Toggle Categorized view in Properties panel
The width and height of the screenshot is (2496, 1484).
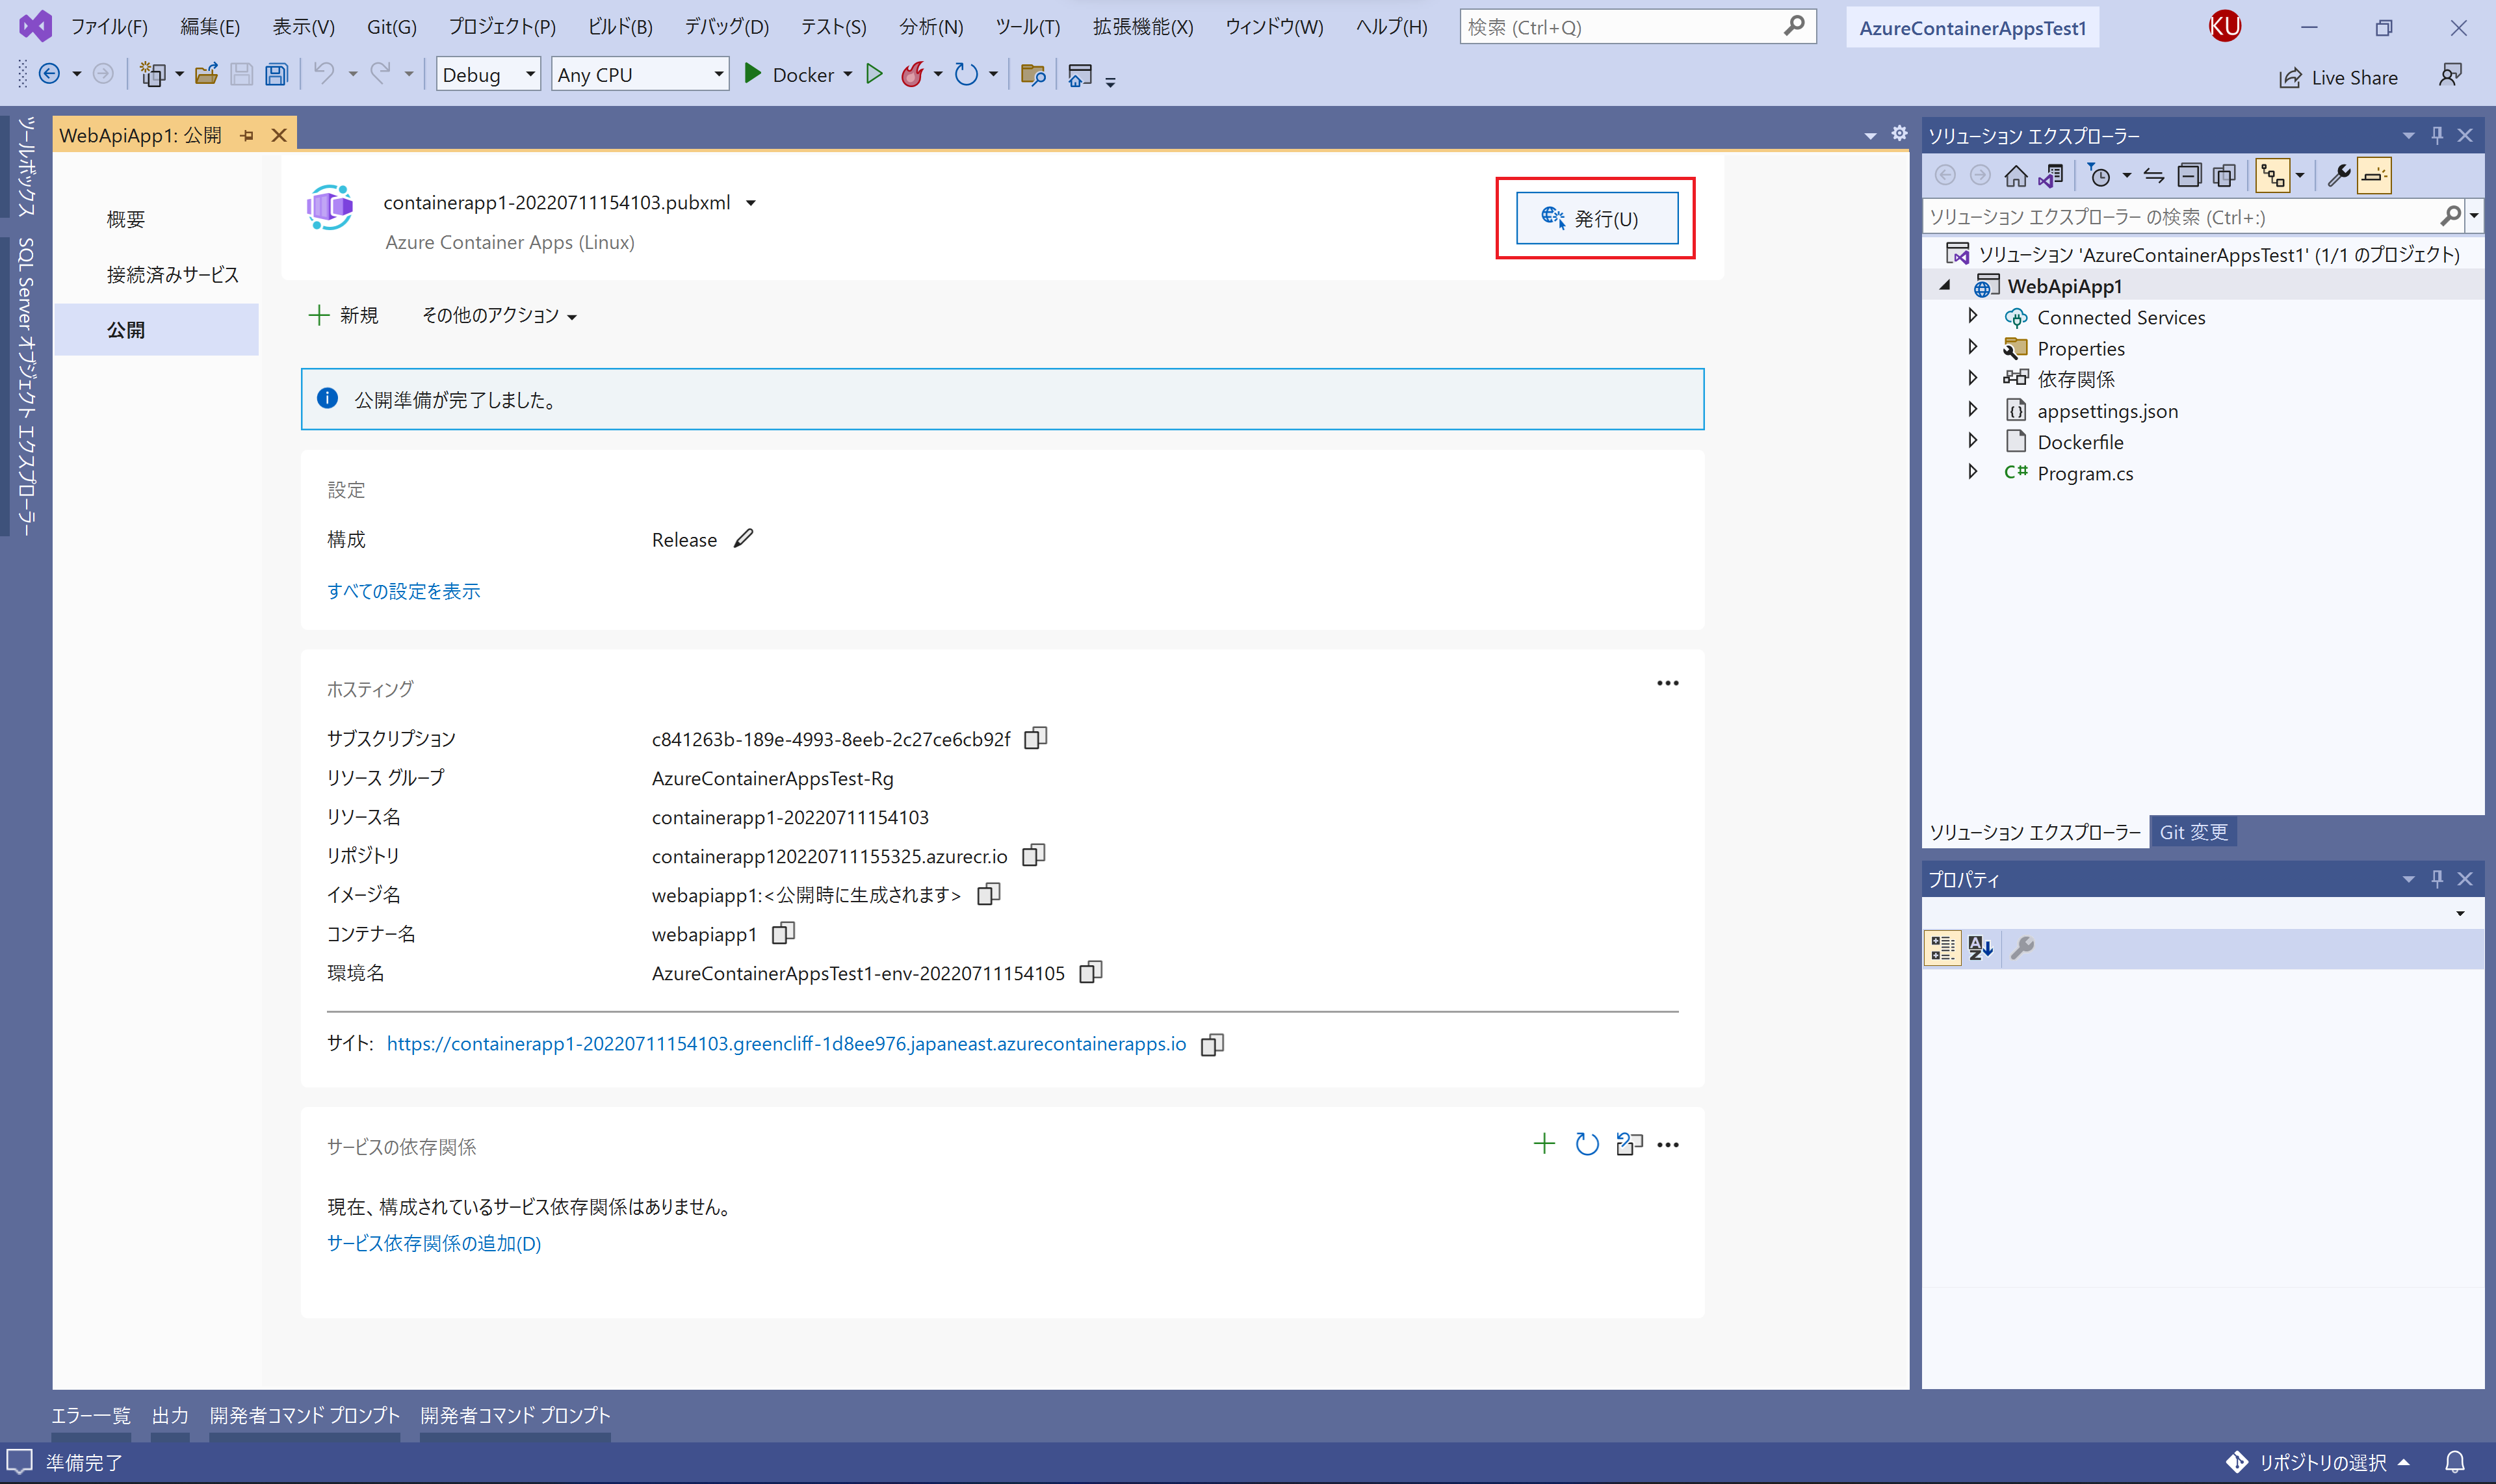coord(1942,947)
